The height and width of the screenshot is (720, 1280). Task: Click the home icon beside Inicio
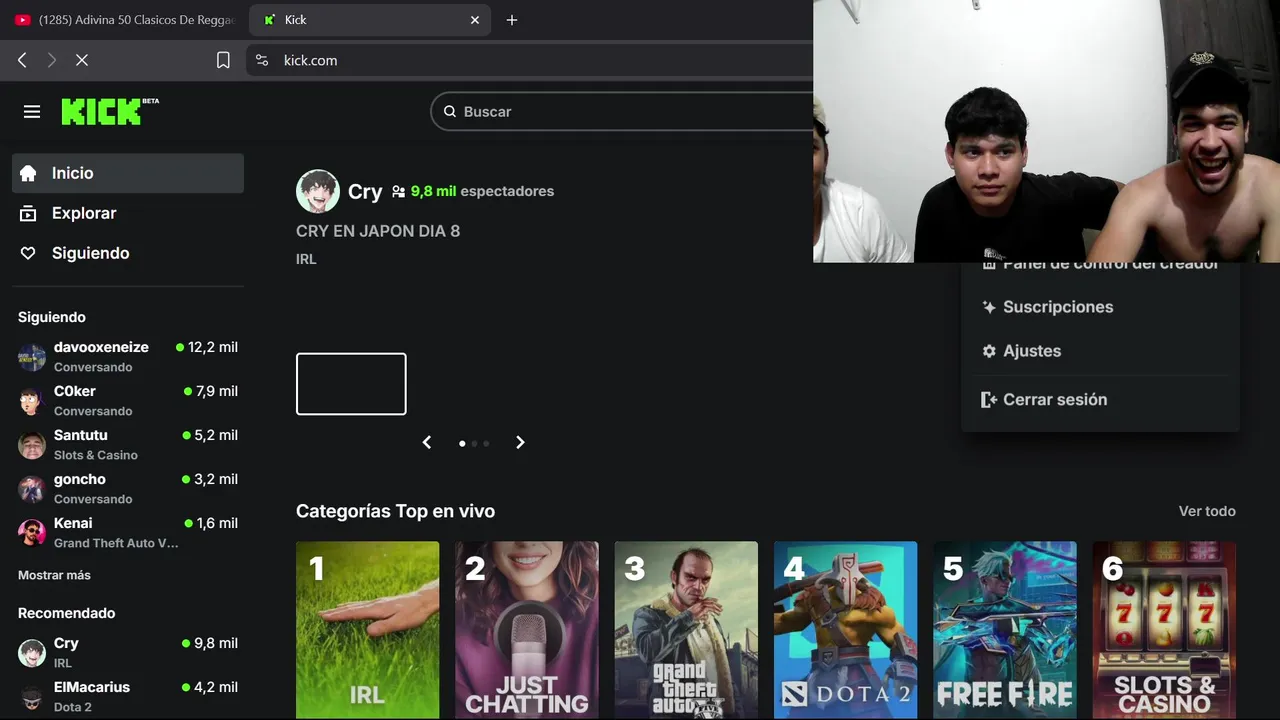(28, 173)
